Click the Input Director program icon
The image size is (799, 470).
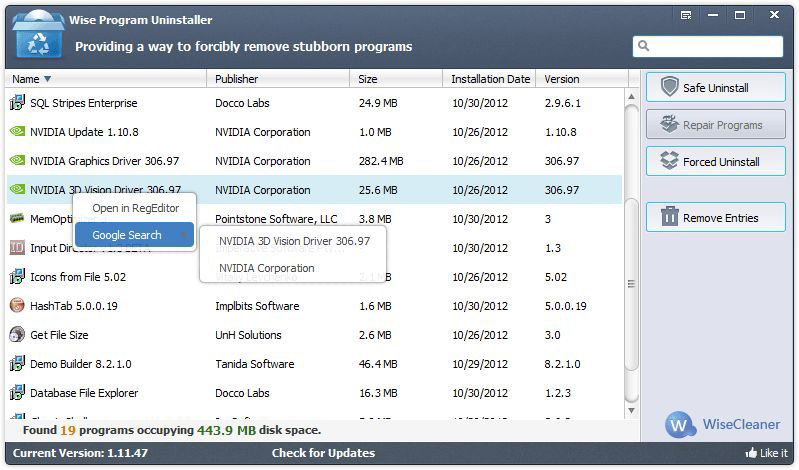(17, 248)
